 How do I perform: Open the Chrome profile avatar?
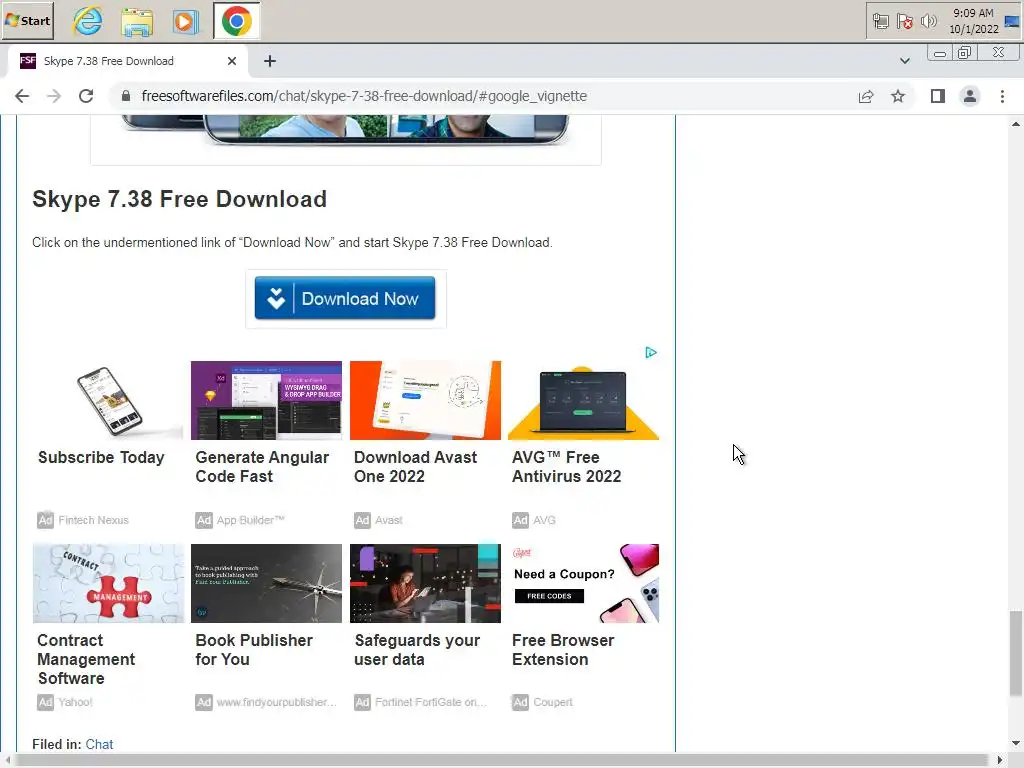(x=970, y=97)
